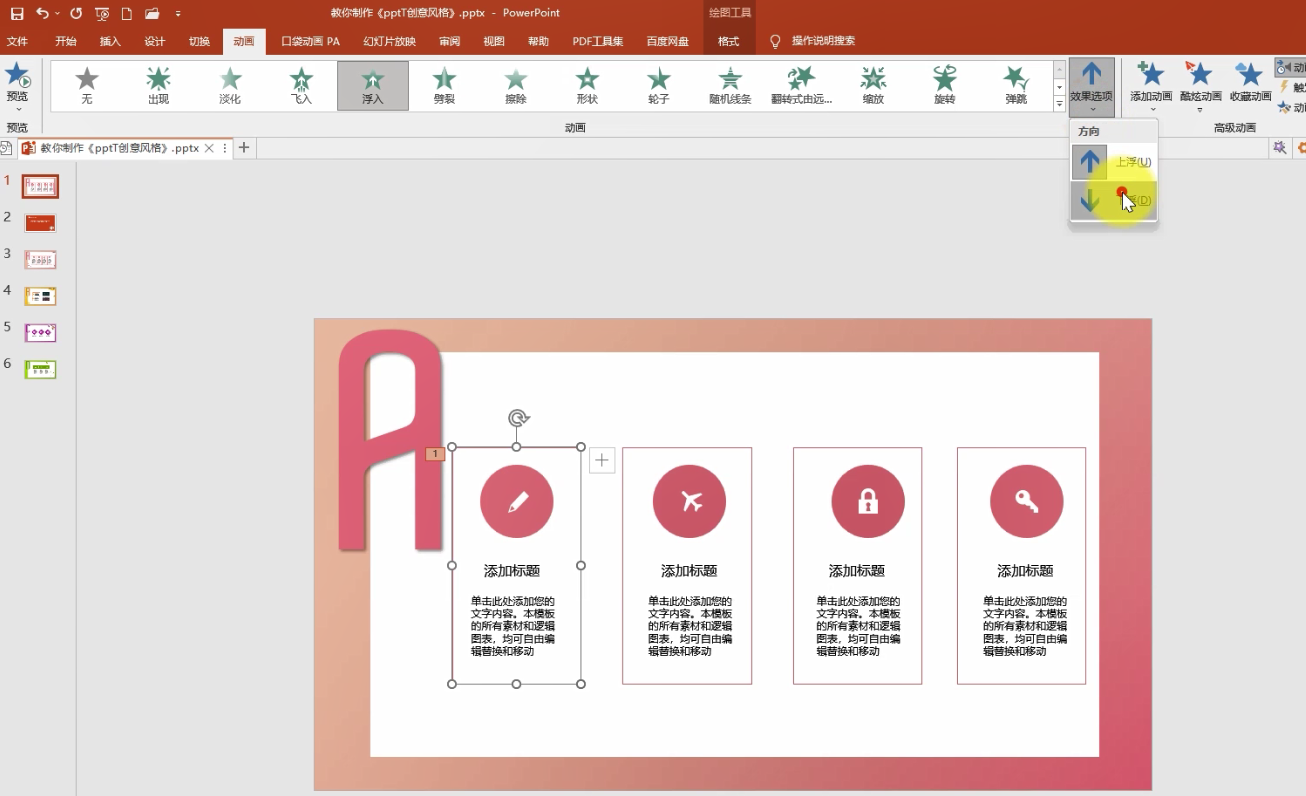Image resolution: width=1306 pixels, height=796 pixels.
Task: Open the 幻灯片放映 tab
Action: coord(389,41)
